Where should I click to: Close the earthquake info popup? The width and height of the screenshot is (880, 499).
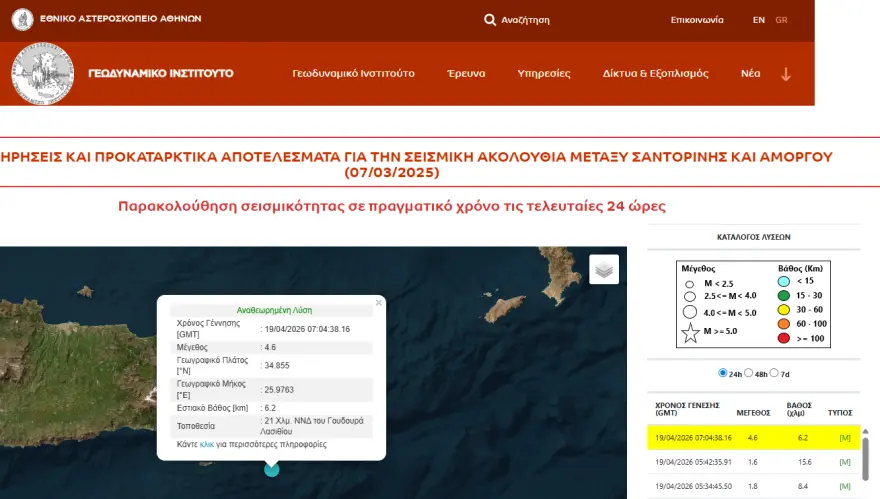[x=379, y=302]
